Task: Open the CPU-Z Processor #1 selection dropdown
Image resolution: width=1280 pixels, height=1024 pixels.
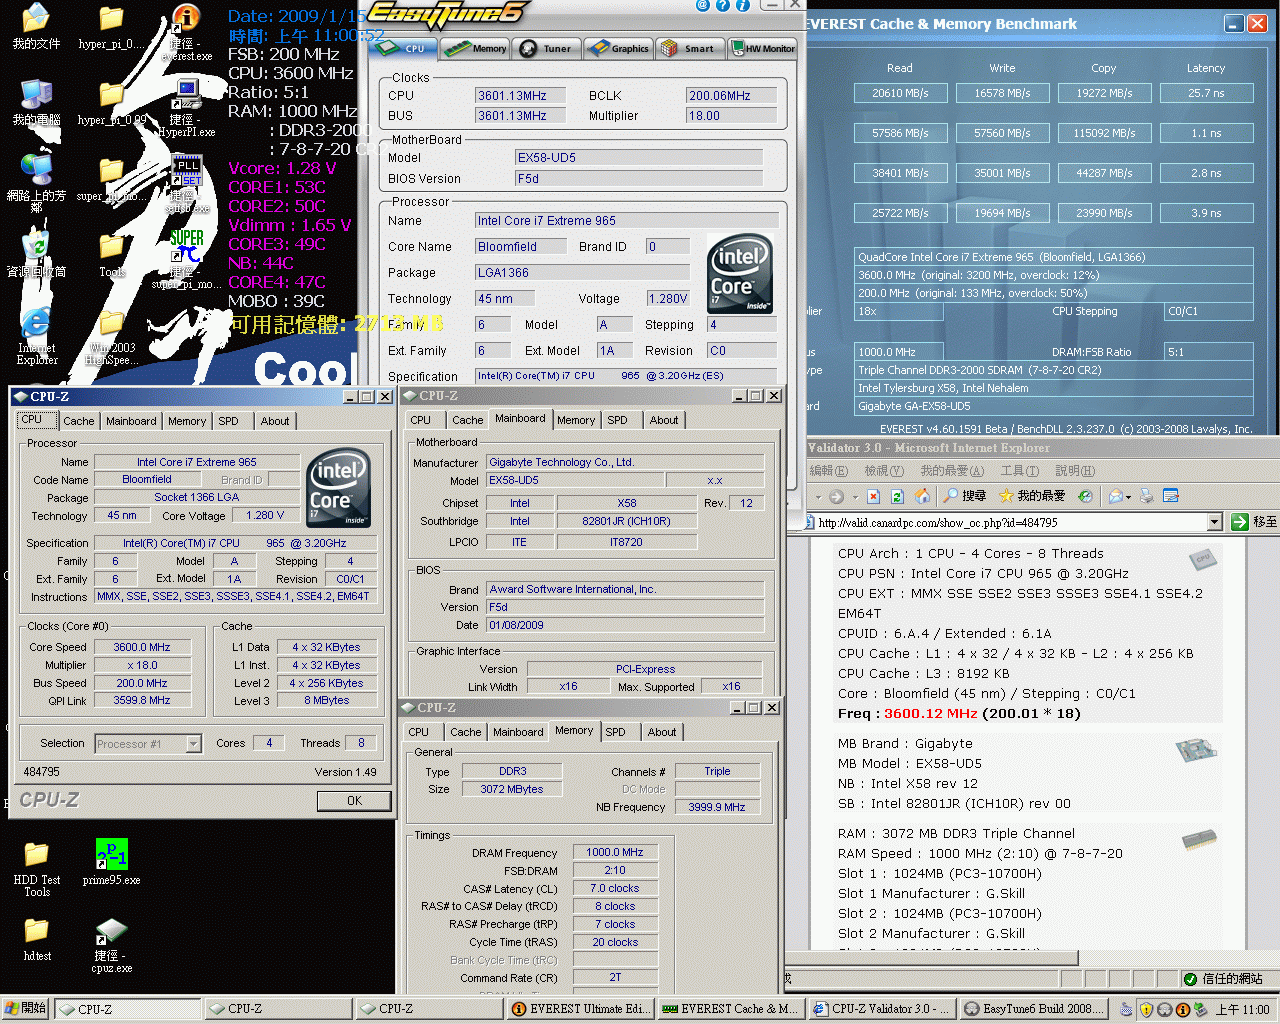Action: (x=194, y=743)
